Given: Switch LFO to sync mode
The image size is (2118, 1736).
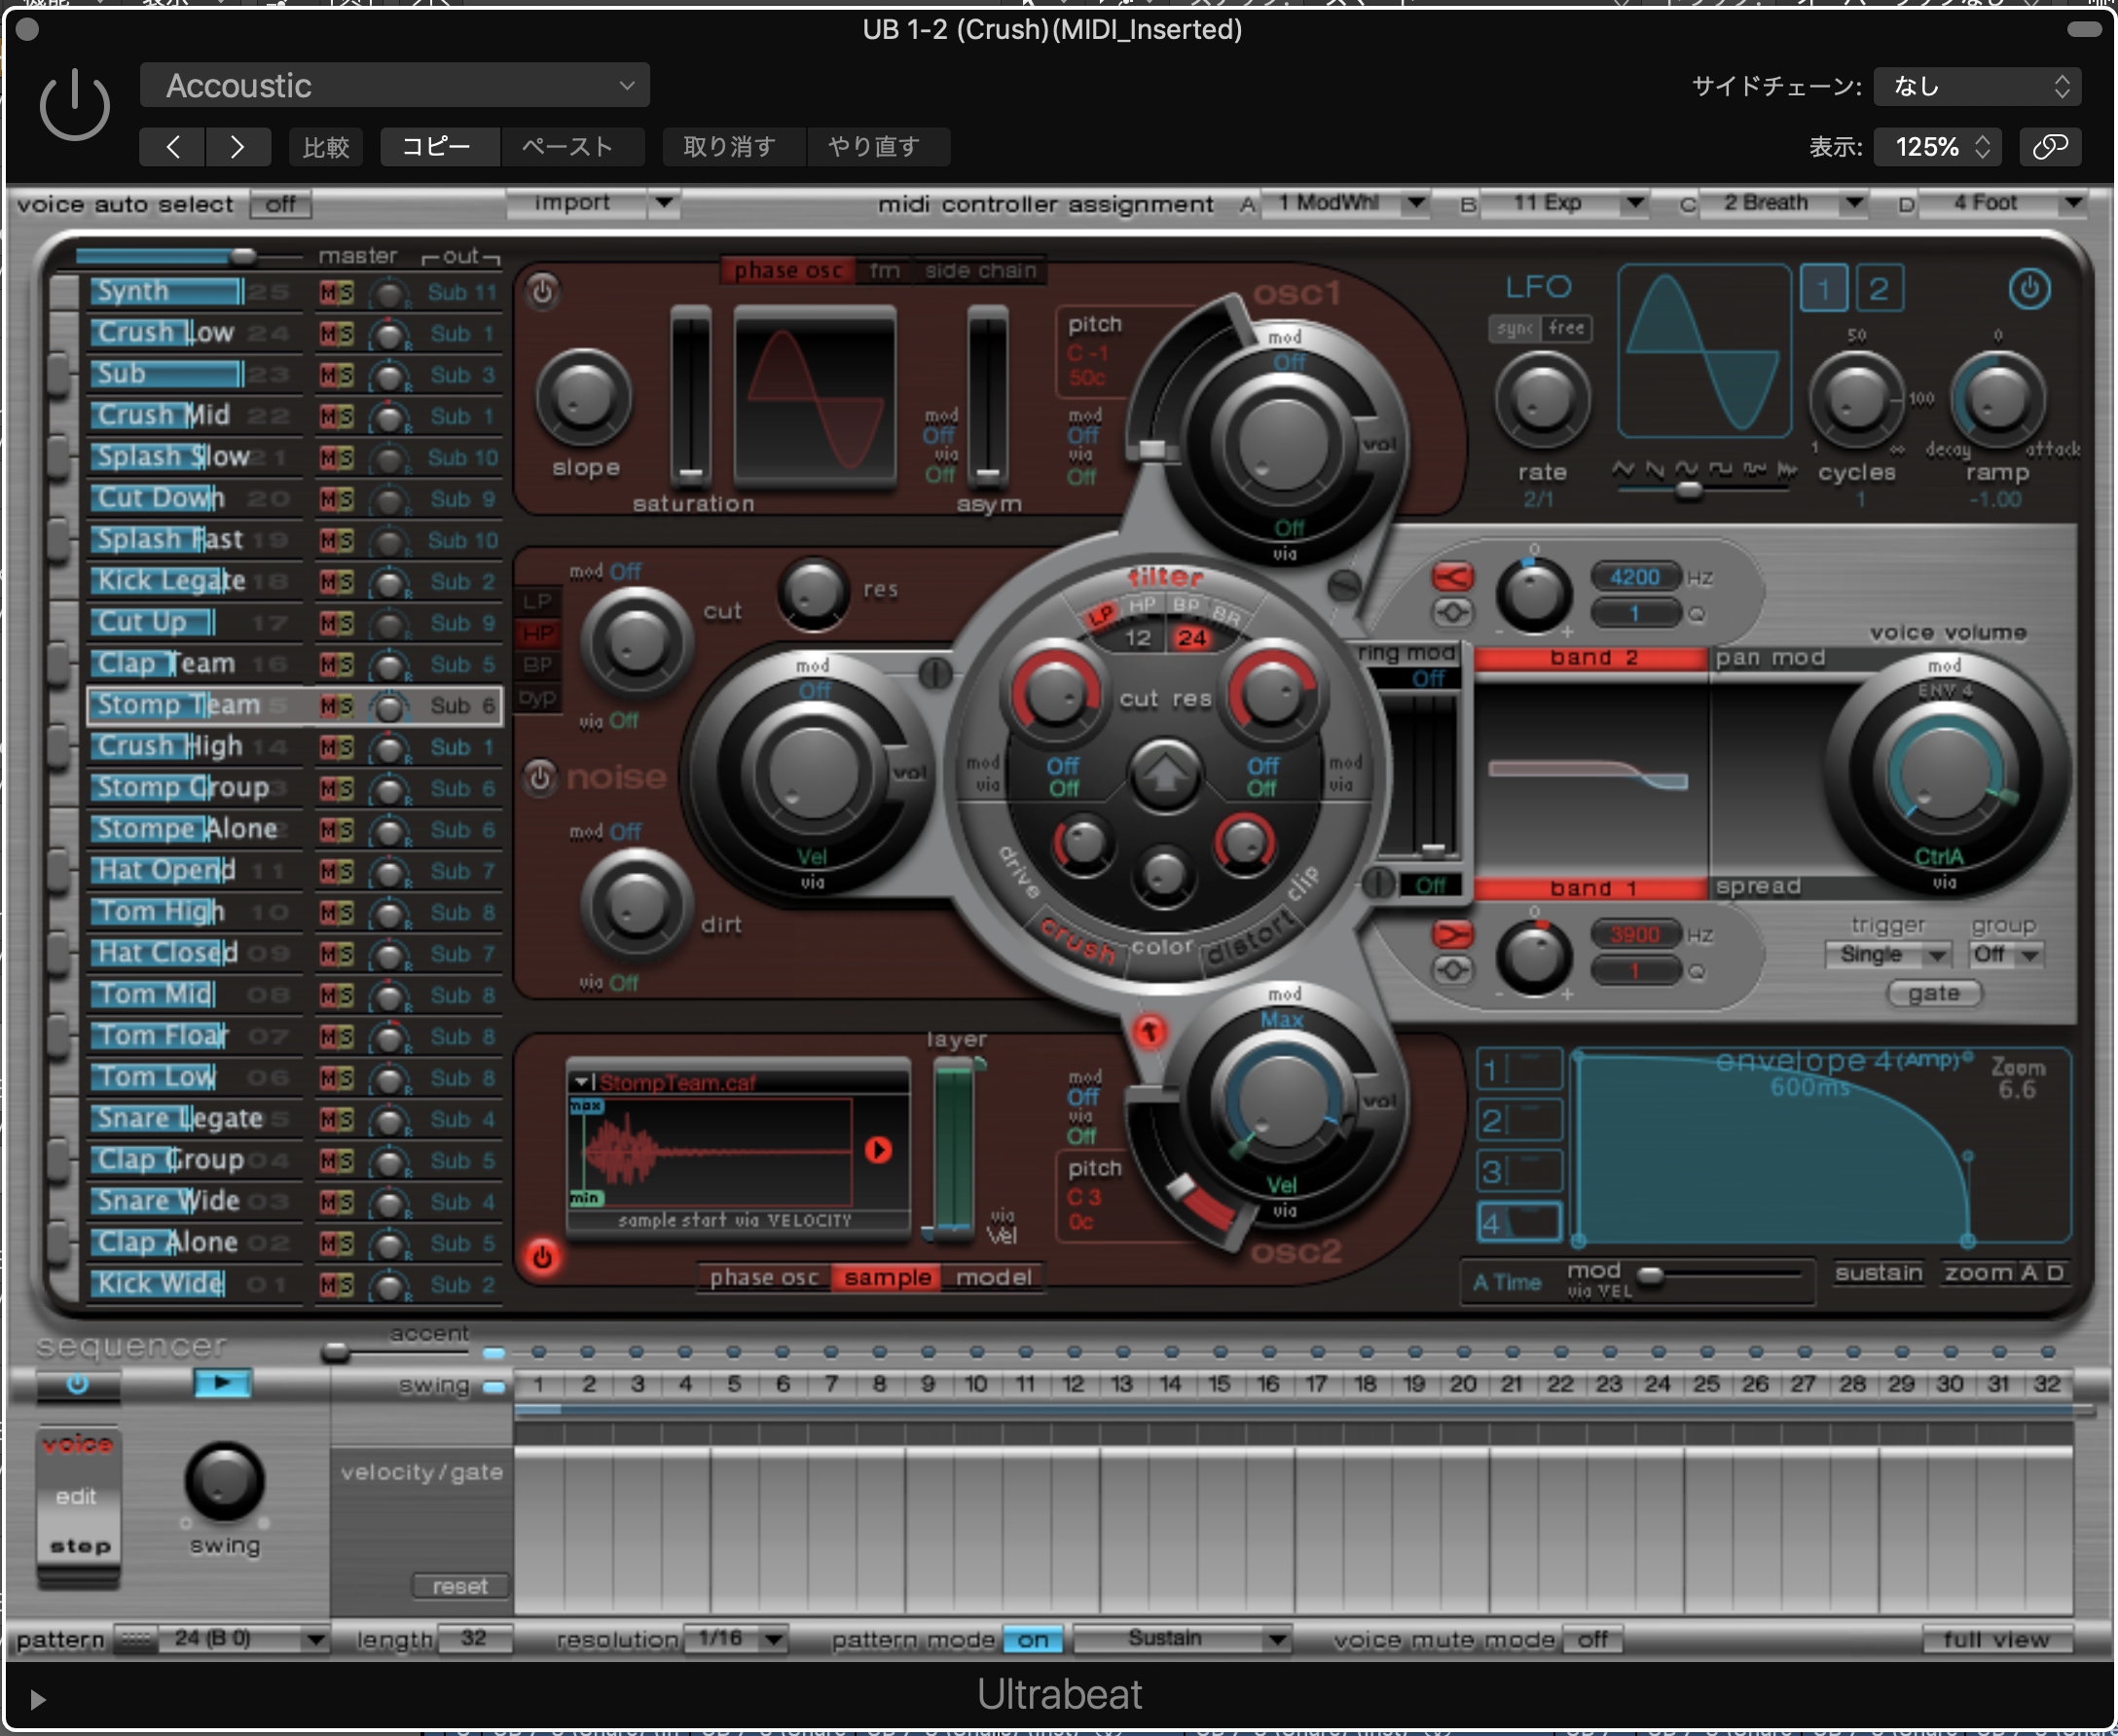Looking at the screenshot, I should 1515,328.
